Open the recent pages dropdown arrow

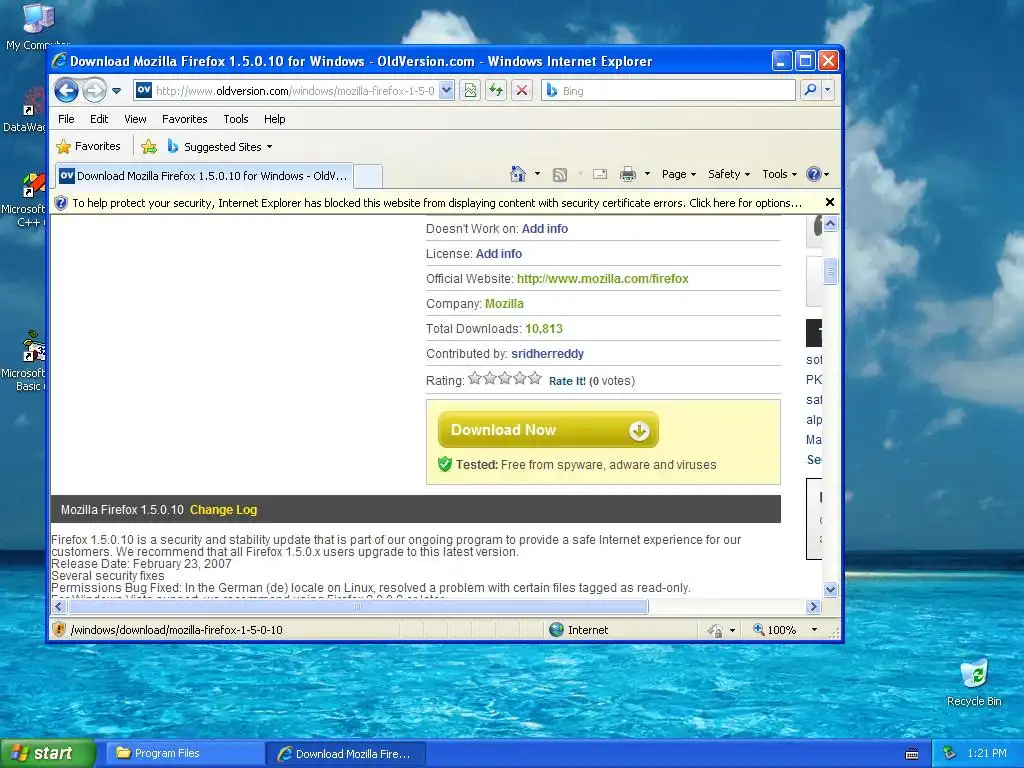[x=116, y=91]
